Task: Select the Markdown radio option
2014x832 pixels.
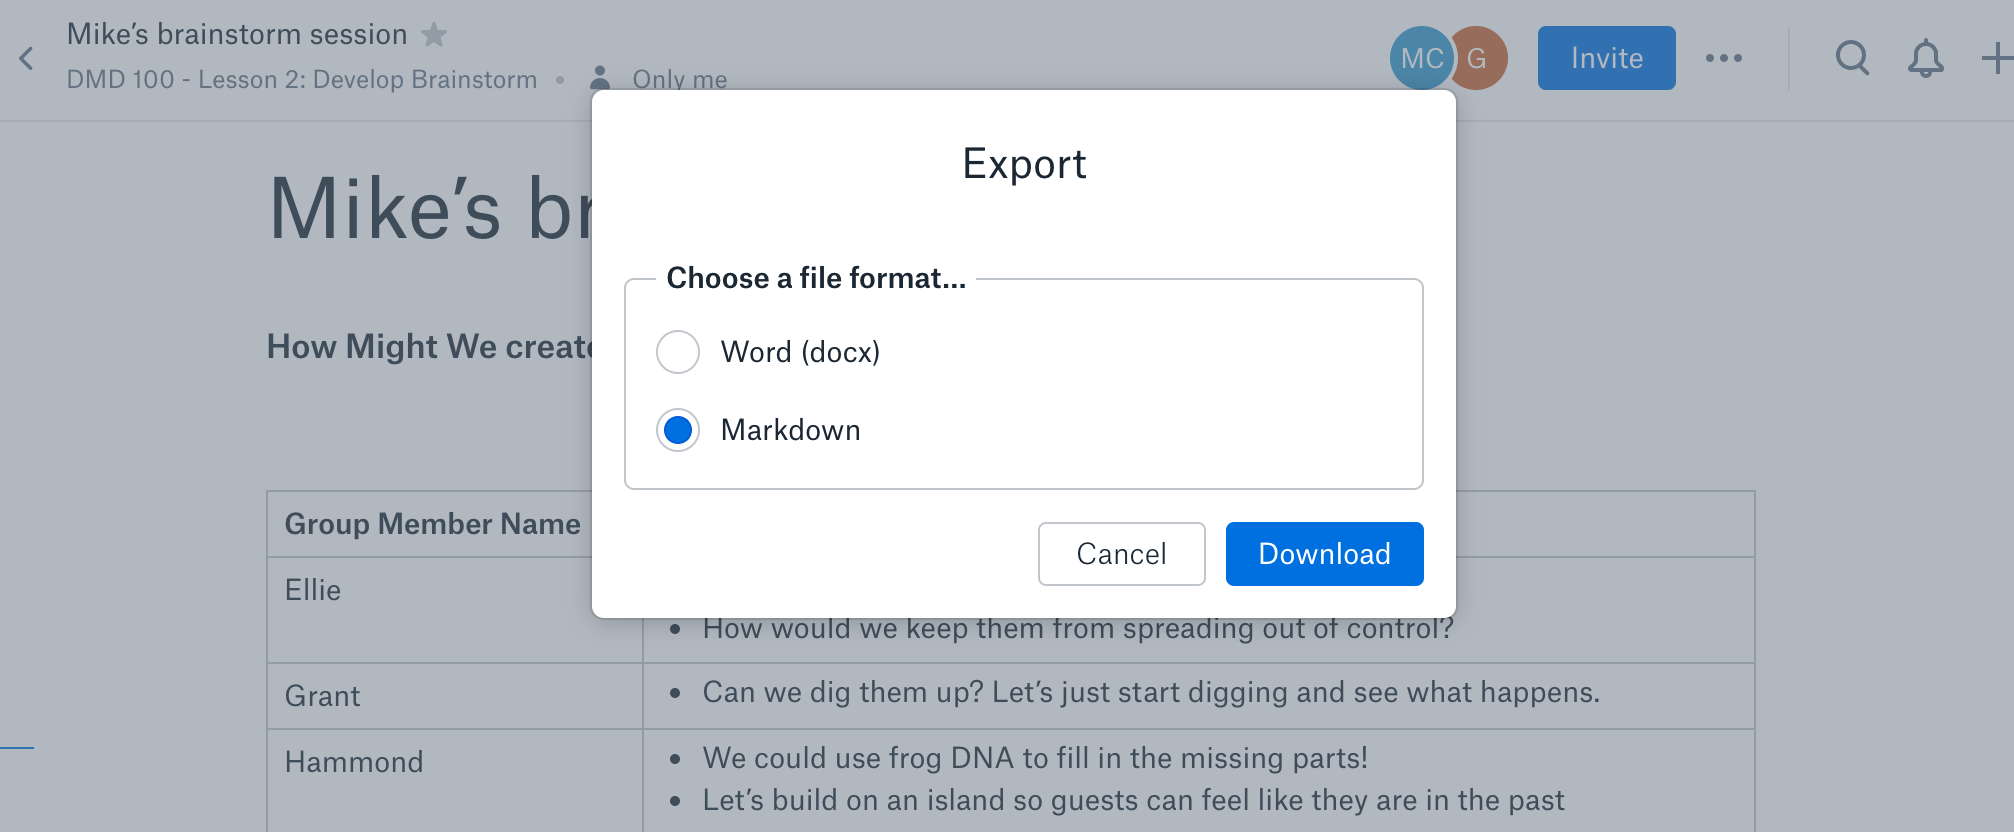Action: click(678, 430)
